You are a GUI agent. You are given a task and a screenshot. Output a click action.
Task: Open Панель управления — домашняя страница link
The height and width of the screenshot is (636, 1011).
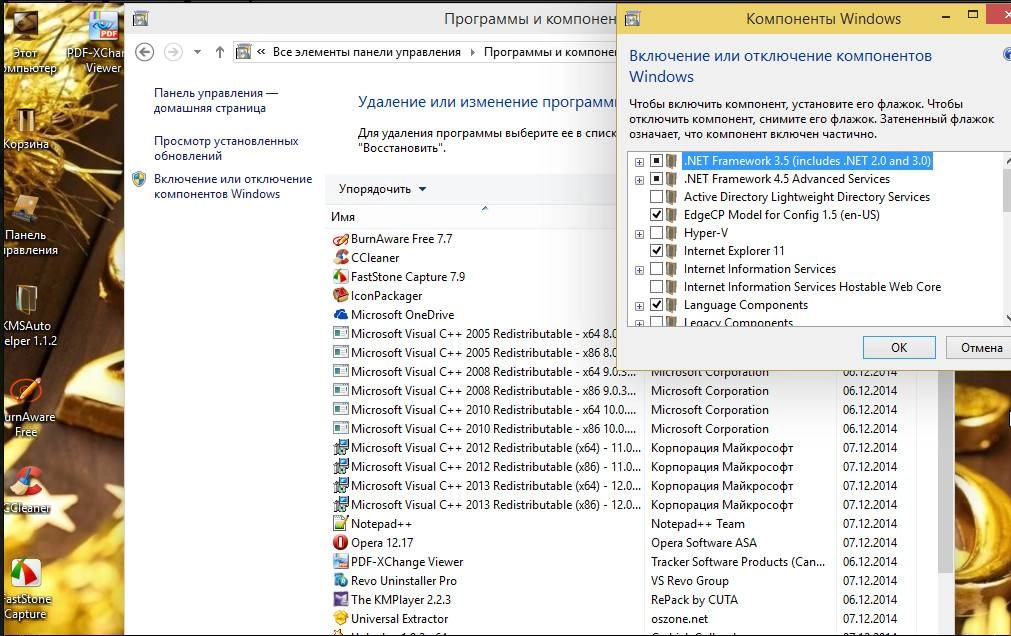pos(215,101)
